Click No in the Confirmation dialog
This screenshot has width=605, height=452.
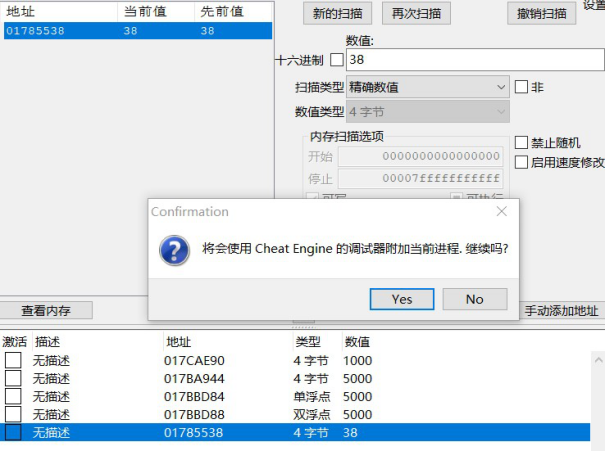pos(475,299)
